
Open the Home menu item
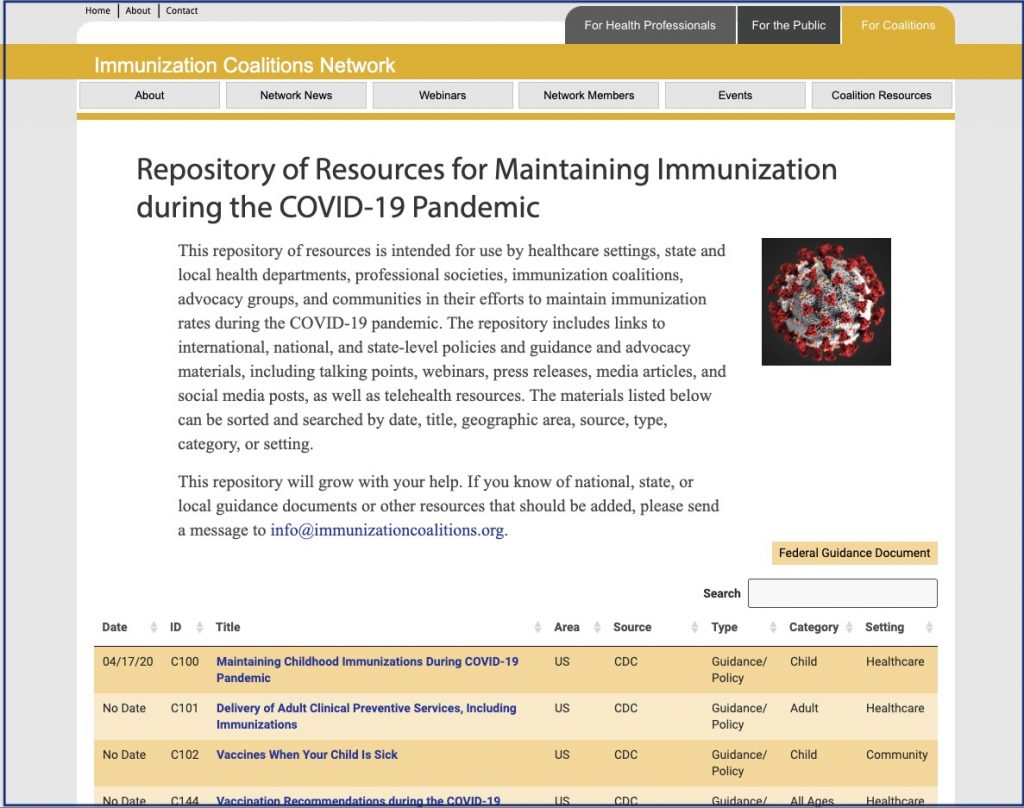pos(97,10)
